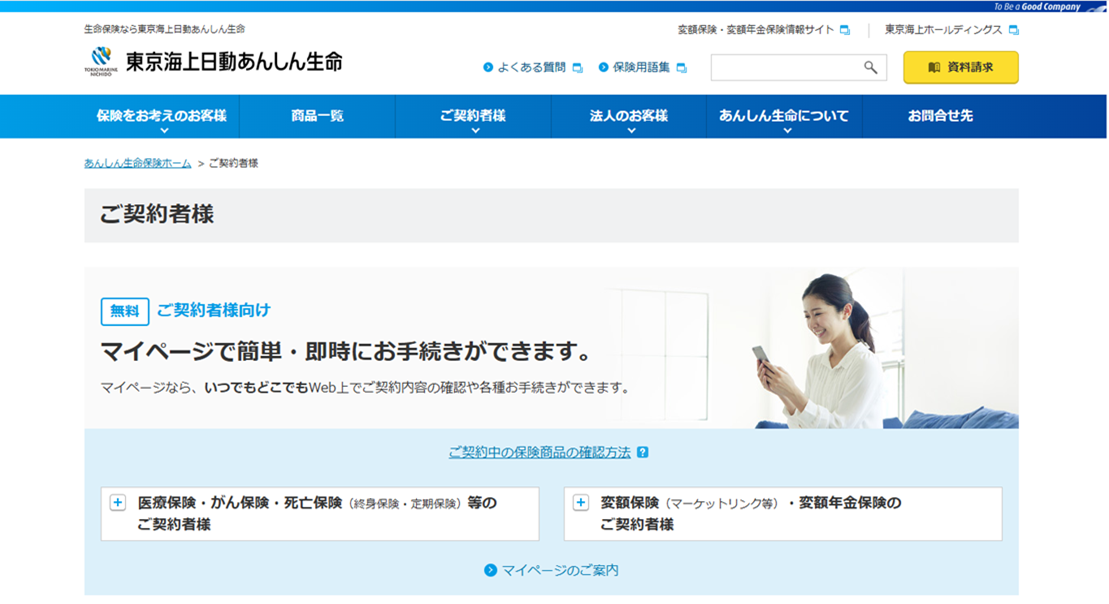
Task: Open the あんしん生命について menu
Action: (783, 116)
